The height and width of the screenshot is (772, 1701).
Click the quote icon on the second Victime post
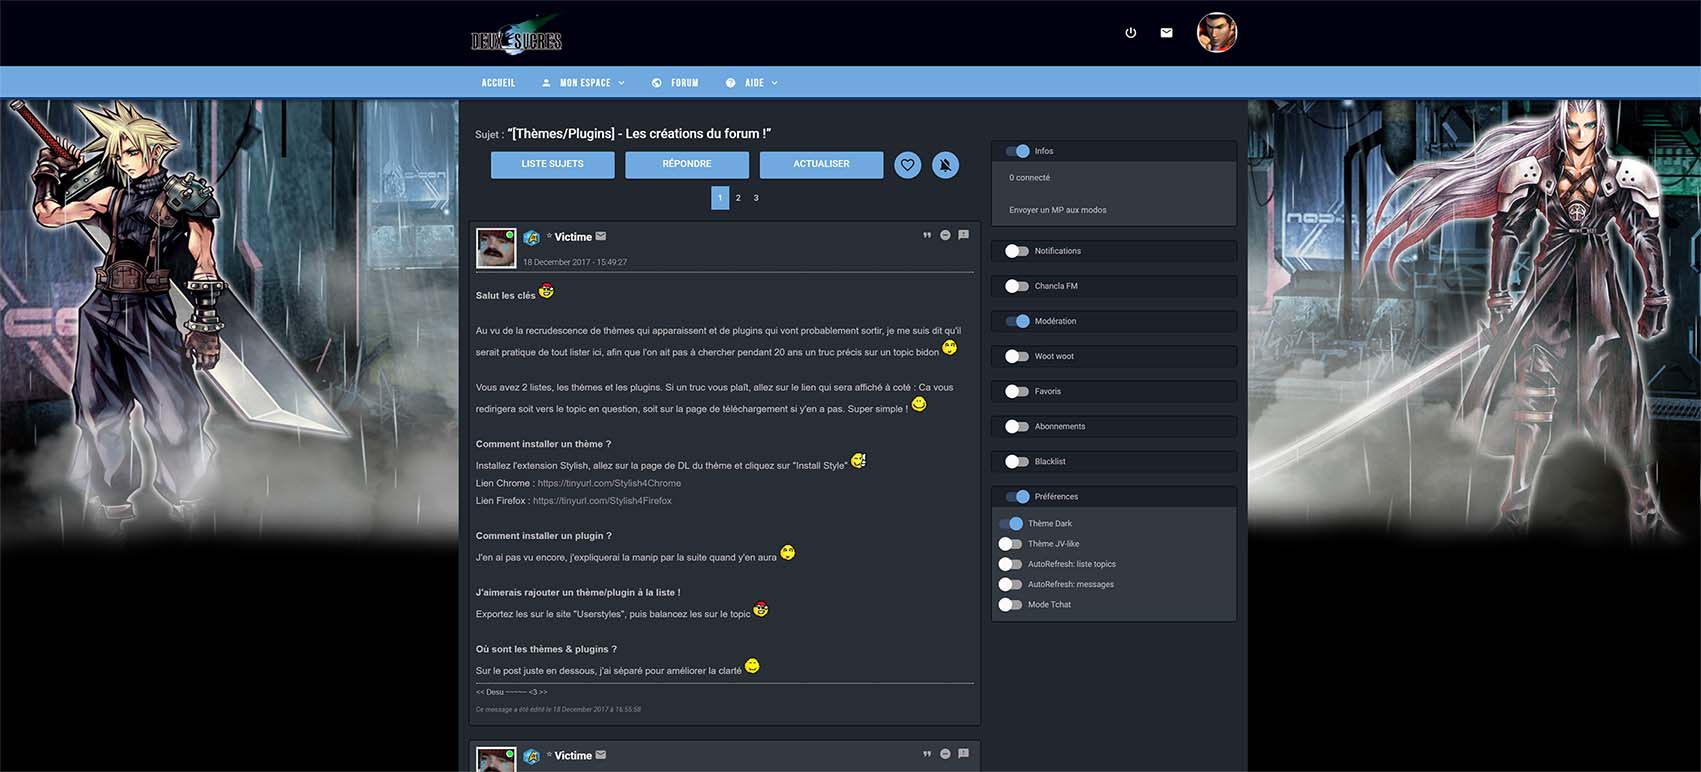[927, 754]
